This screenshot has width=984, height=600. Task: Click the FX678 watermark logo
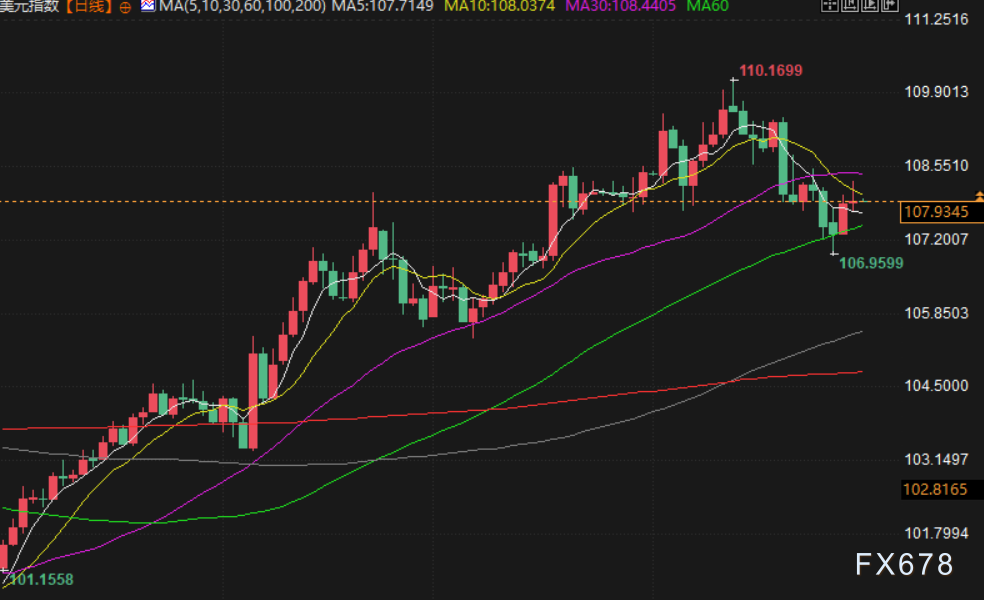tap(904, 564)
